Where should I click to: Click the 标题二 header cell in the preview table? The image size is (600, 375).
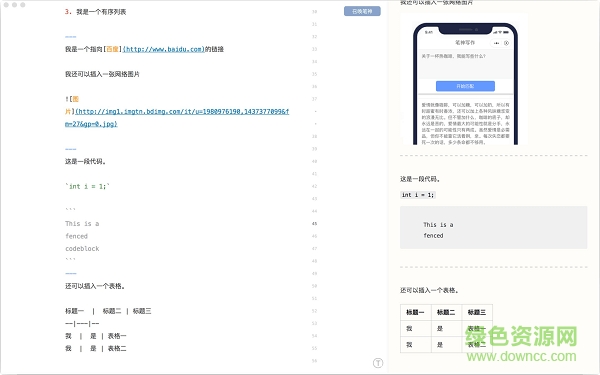click(x=446, y=312)
